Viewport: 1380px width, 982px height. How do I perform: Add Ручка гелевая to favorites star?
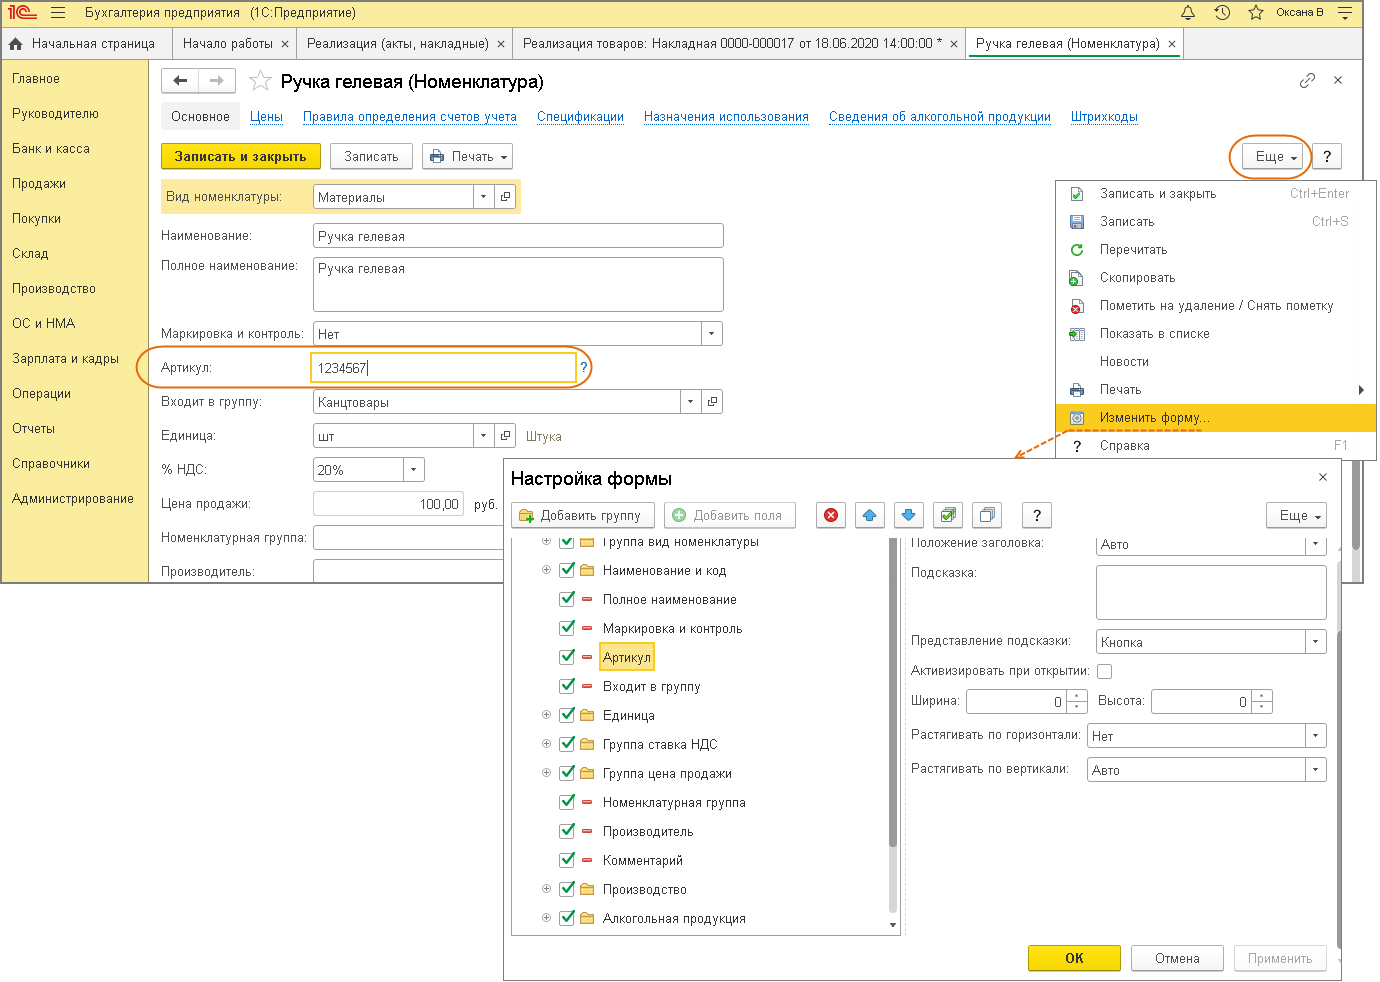(260, 81)
